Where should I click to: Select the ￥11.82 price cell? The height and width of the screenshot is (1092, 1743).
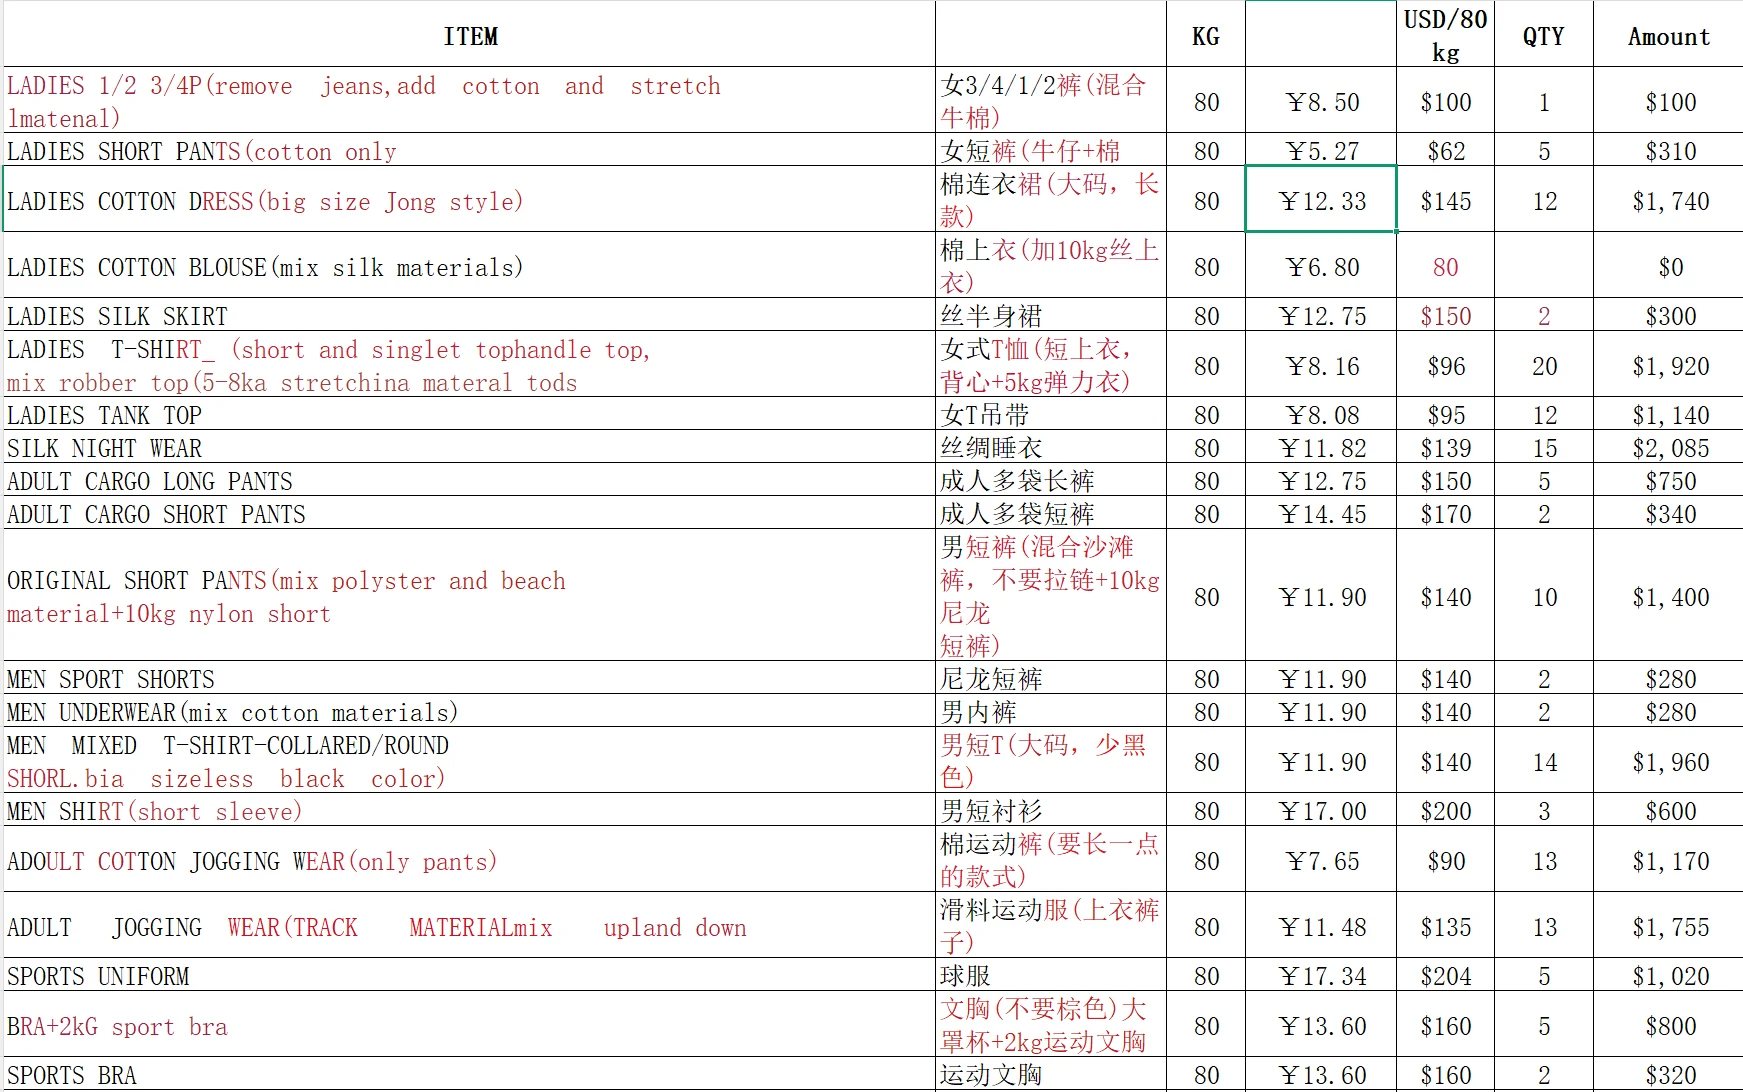click(x=1321, y=447)
